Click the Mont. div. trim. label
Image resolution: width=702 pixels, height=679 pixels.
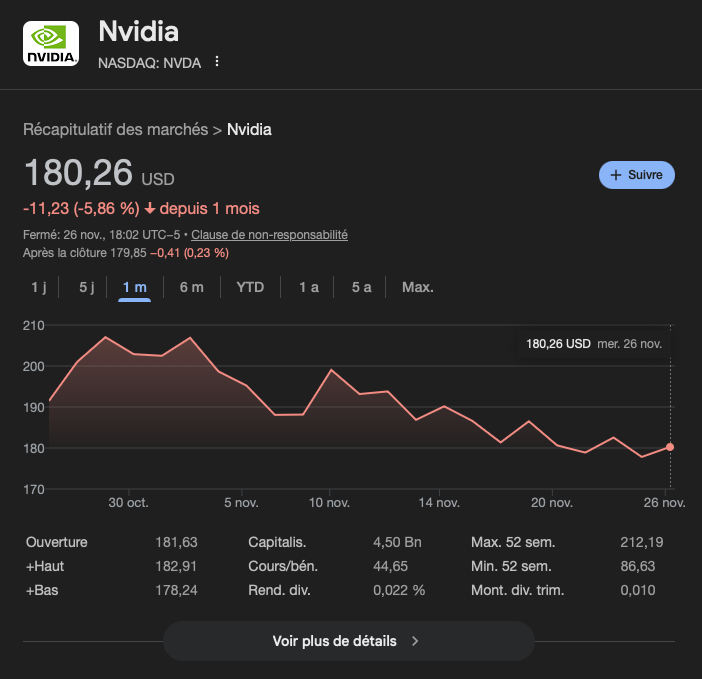point(518,590)
